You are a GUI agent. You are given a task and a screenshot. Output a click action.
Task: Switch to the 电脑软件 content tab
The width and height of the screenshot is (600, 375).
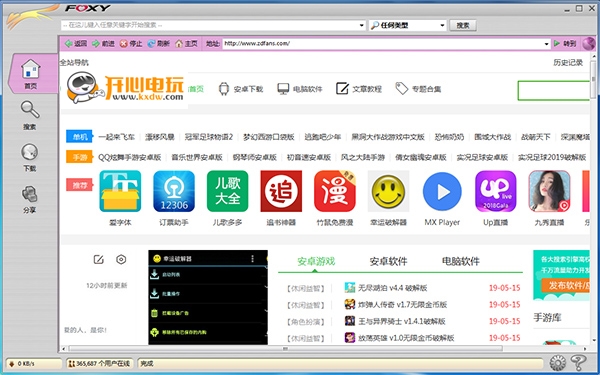point(461,261)
